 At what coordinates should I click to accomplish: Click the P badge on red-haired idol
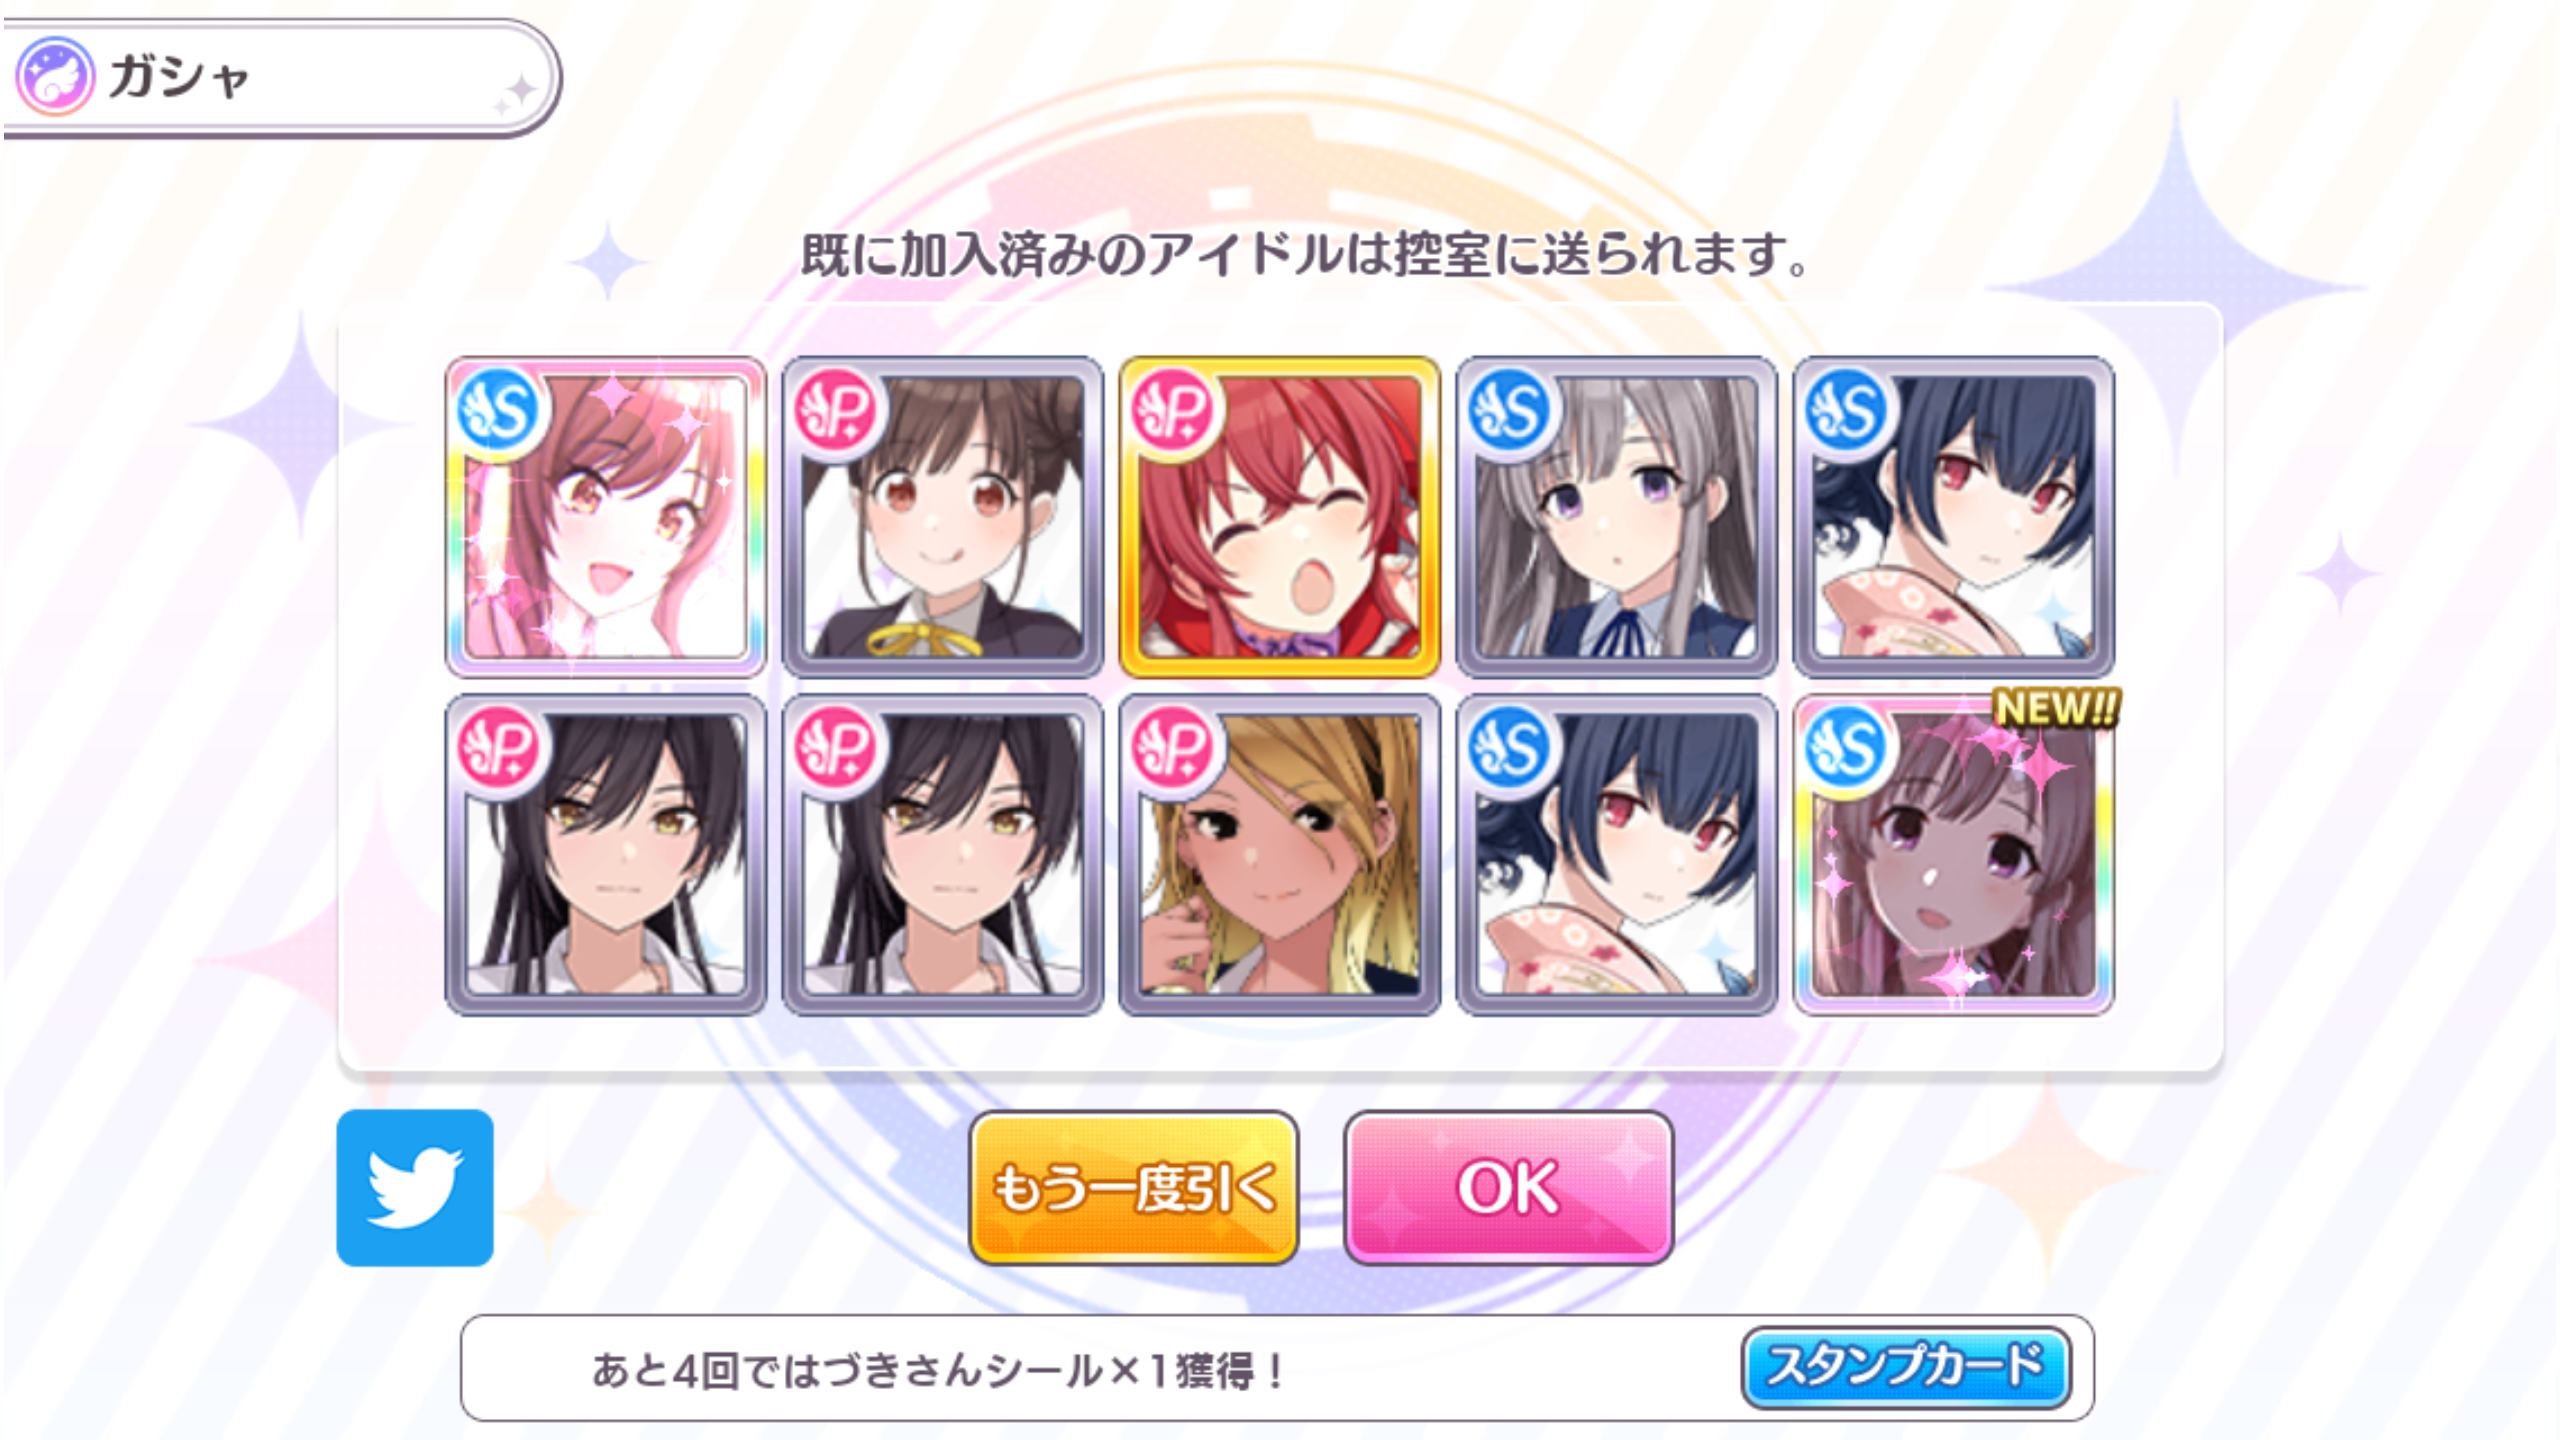coord(1173,411)
